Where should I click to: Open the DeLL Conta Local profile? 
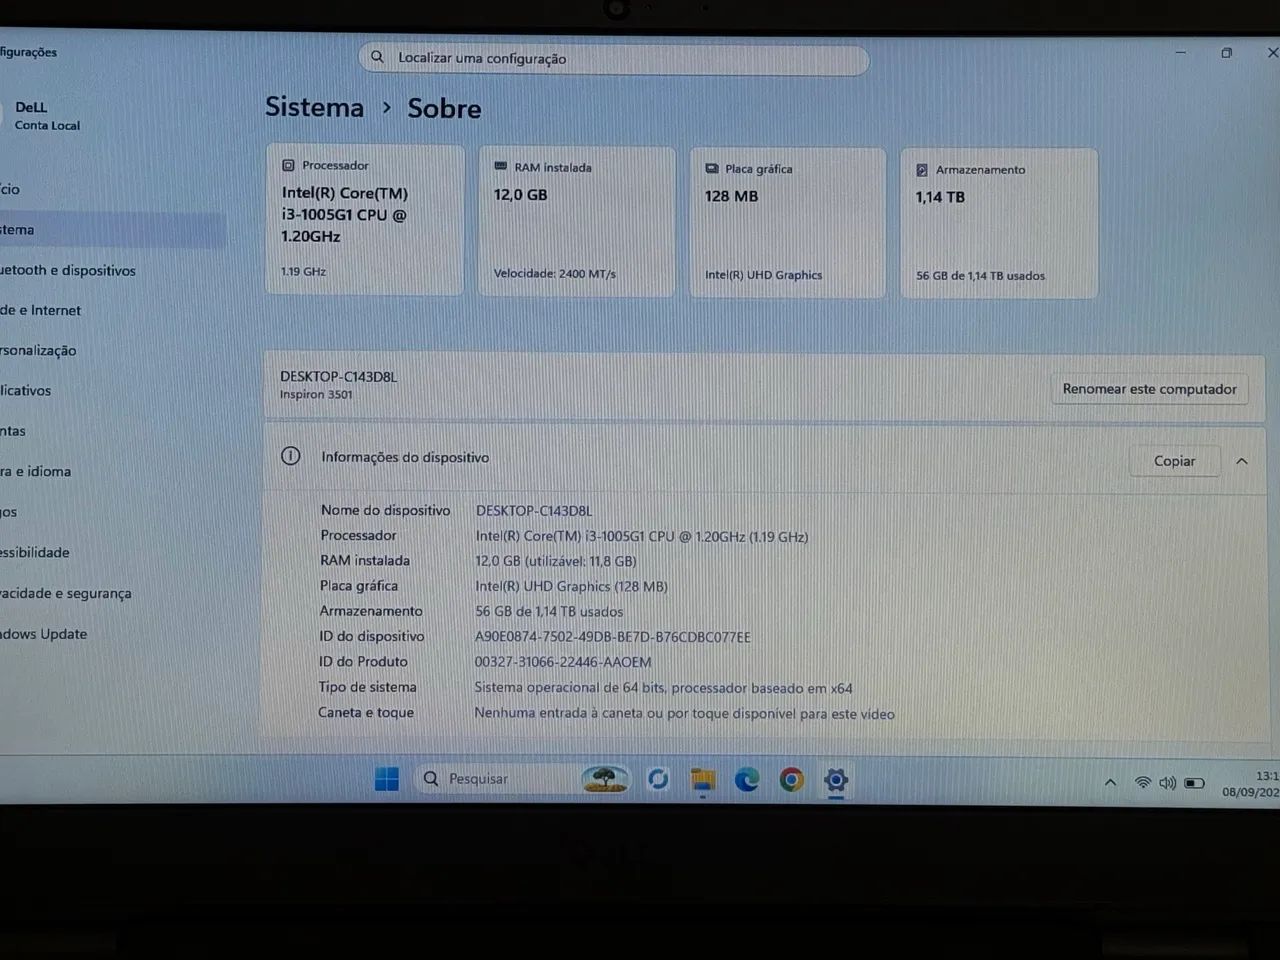pos(46,116)
